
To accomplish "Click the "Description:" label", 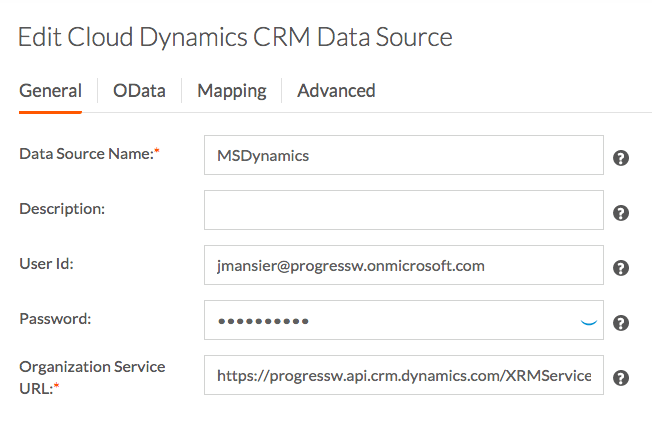I will click(62, 208).
